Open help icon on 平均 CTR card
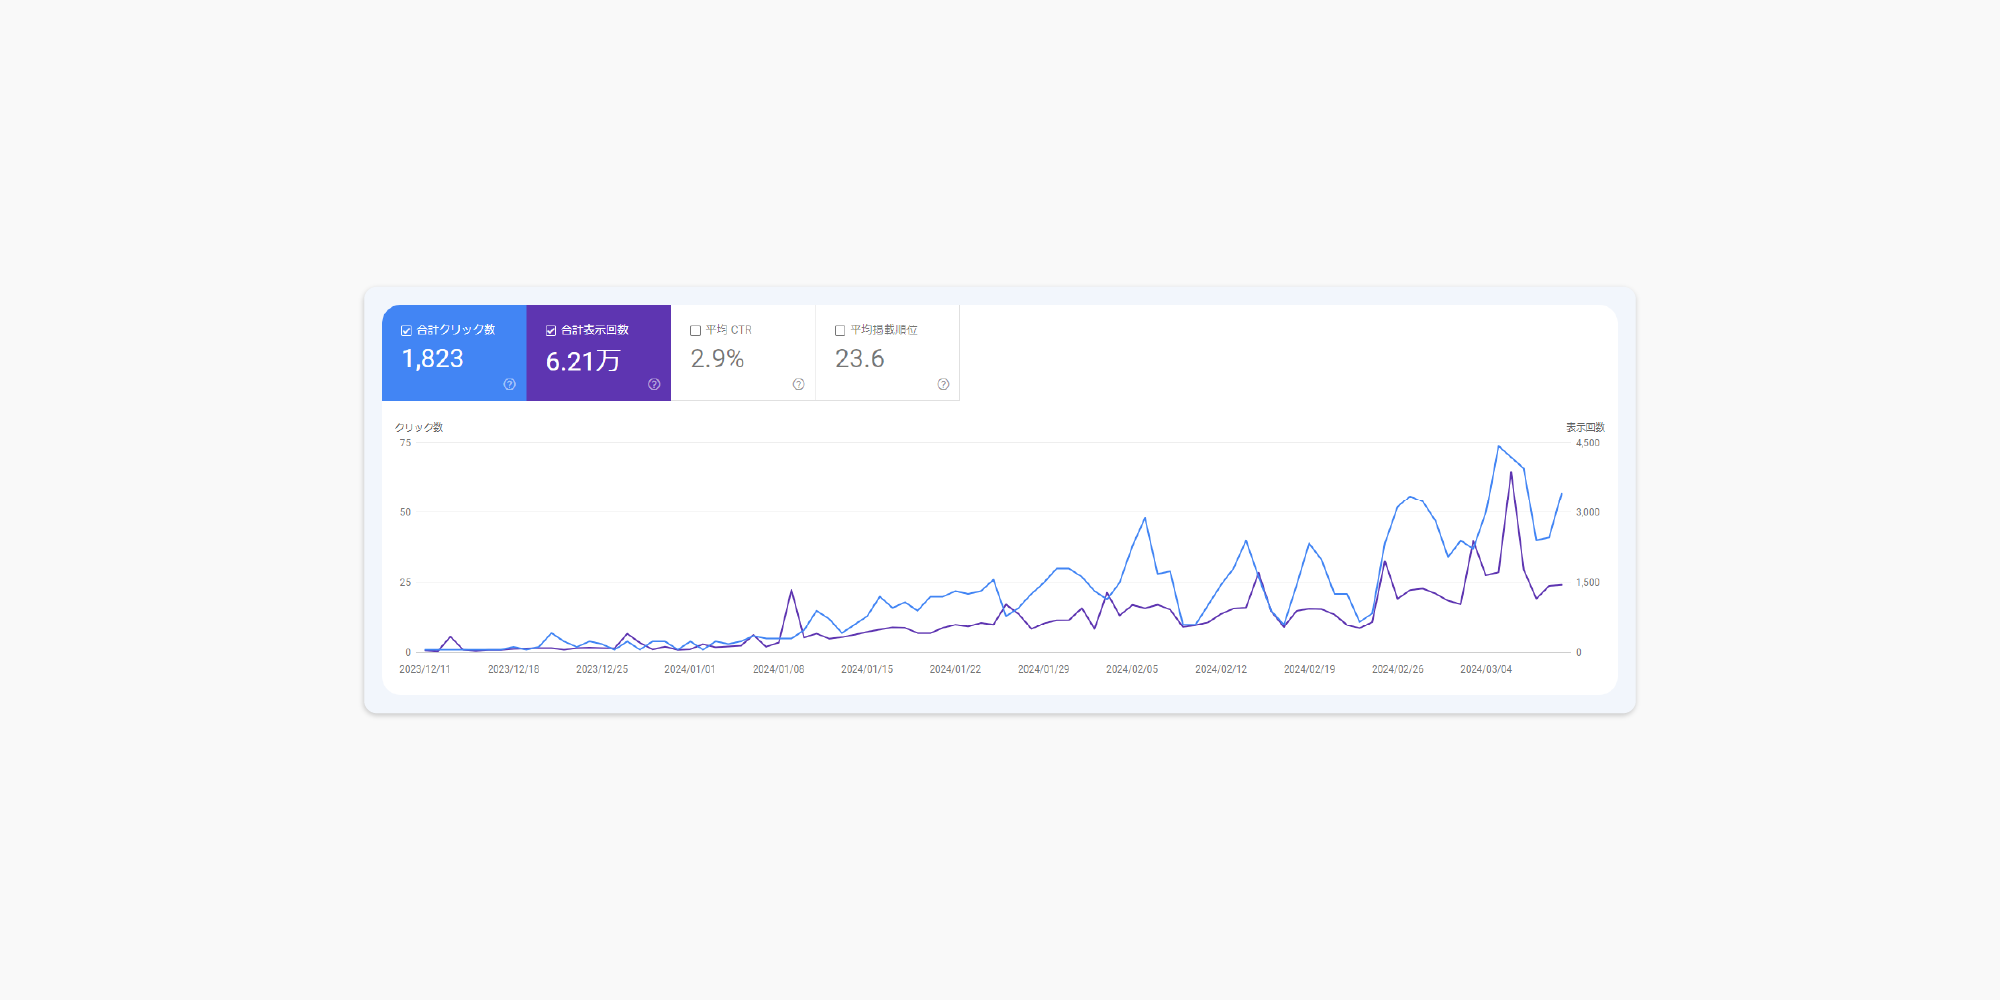This screenshot has width=2000, height=1000. (799, 384)
